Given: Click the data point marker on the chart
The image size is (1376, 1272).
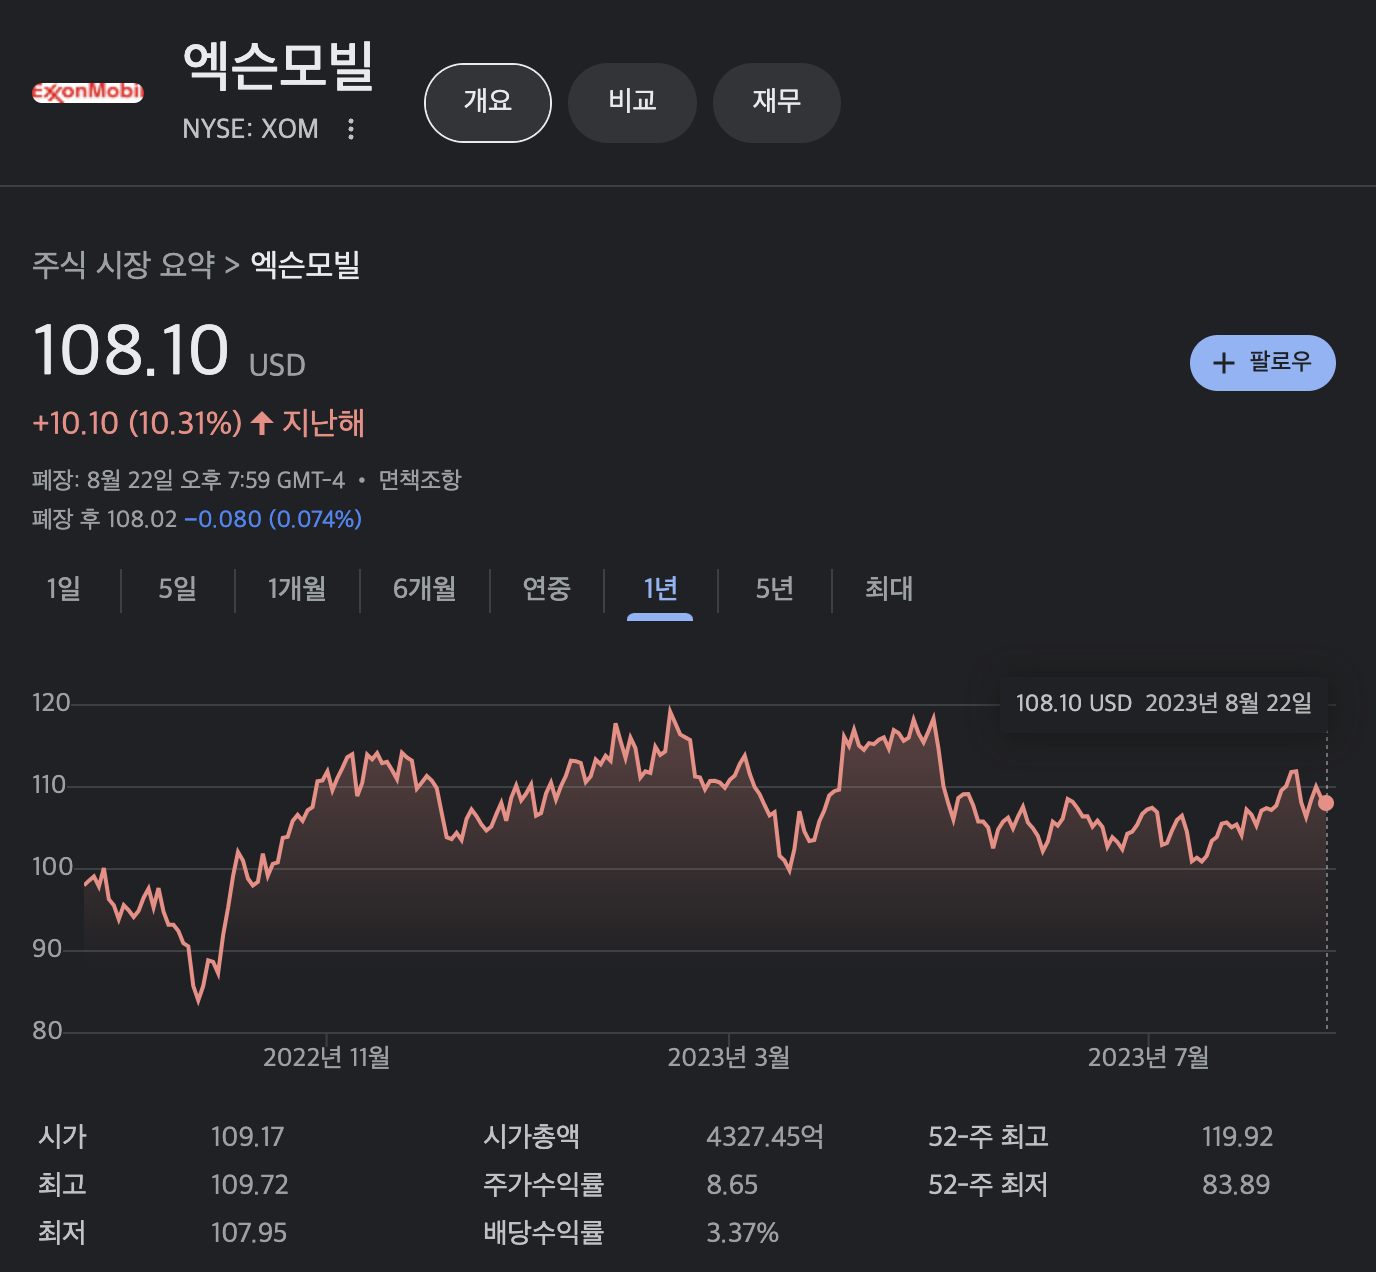Looking at the screenshot, I should point(1326,803).
